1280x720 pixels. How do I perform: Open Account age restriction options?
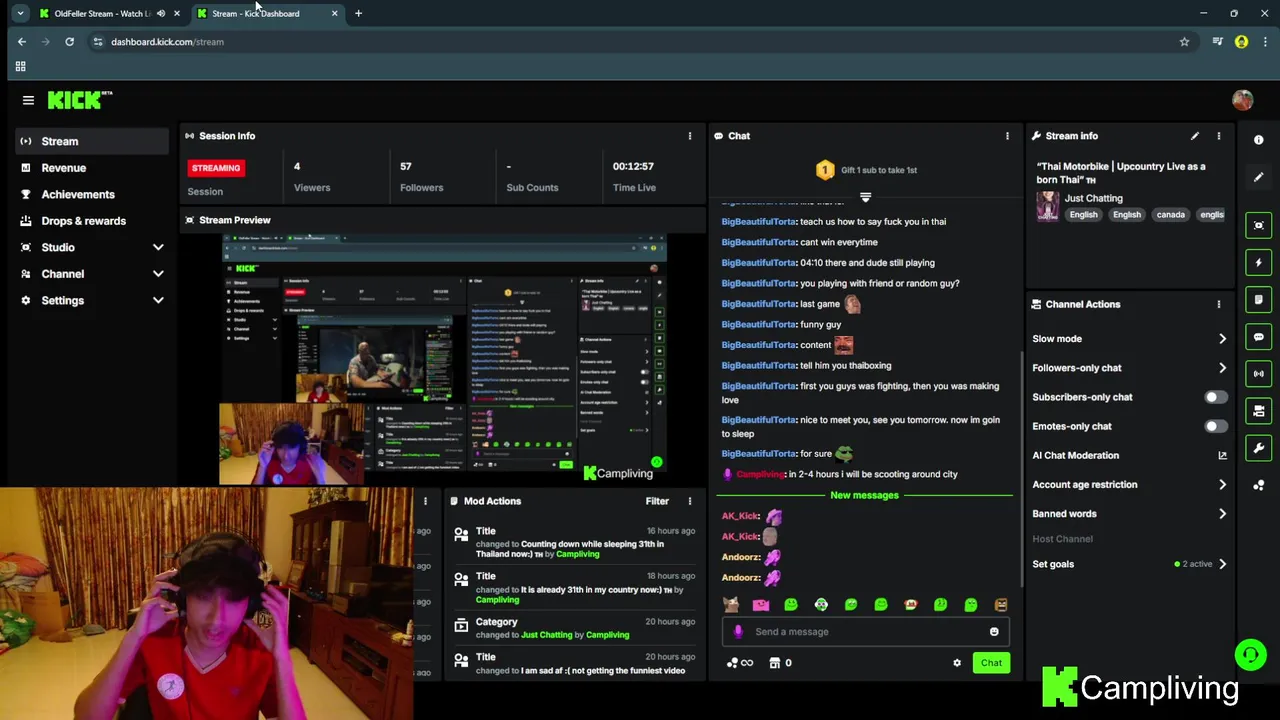click(x=1129, y=485)
